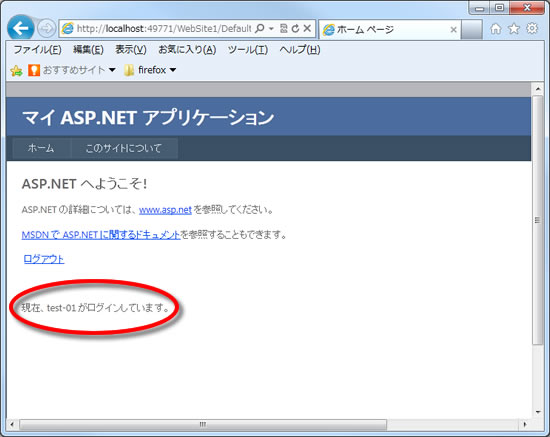Screen dimensions: 550x437
Task: Click the ログアウト link
Action: pos(44,259)
